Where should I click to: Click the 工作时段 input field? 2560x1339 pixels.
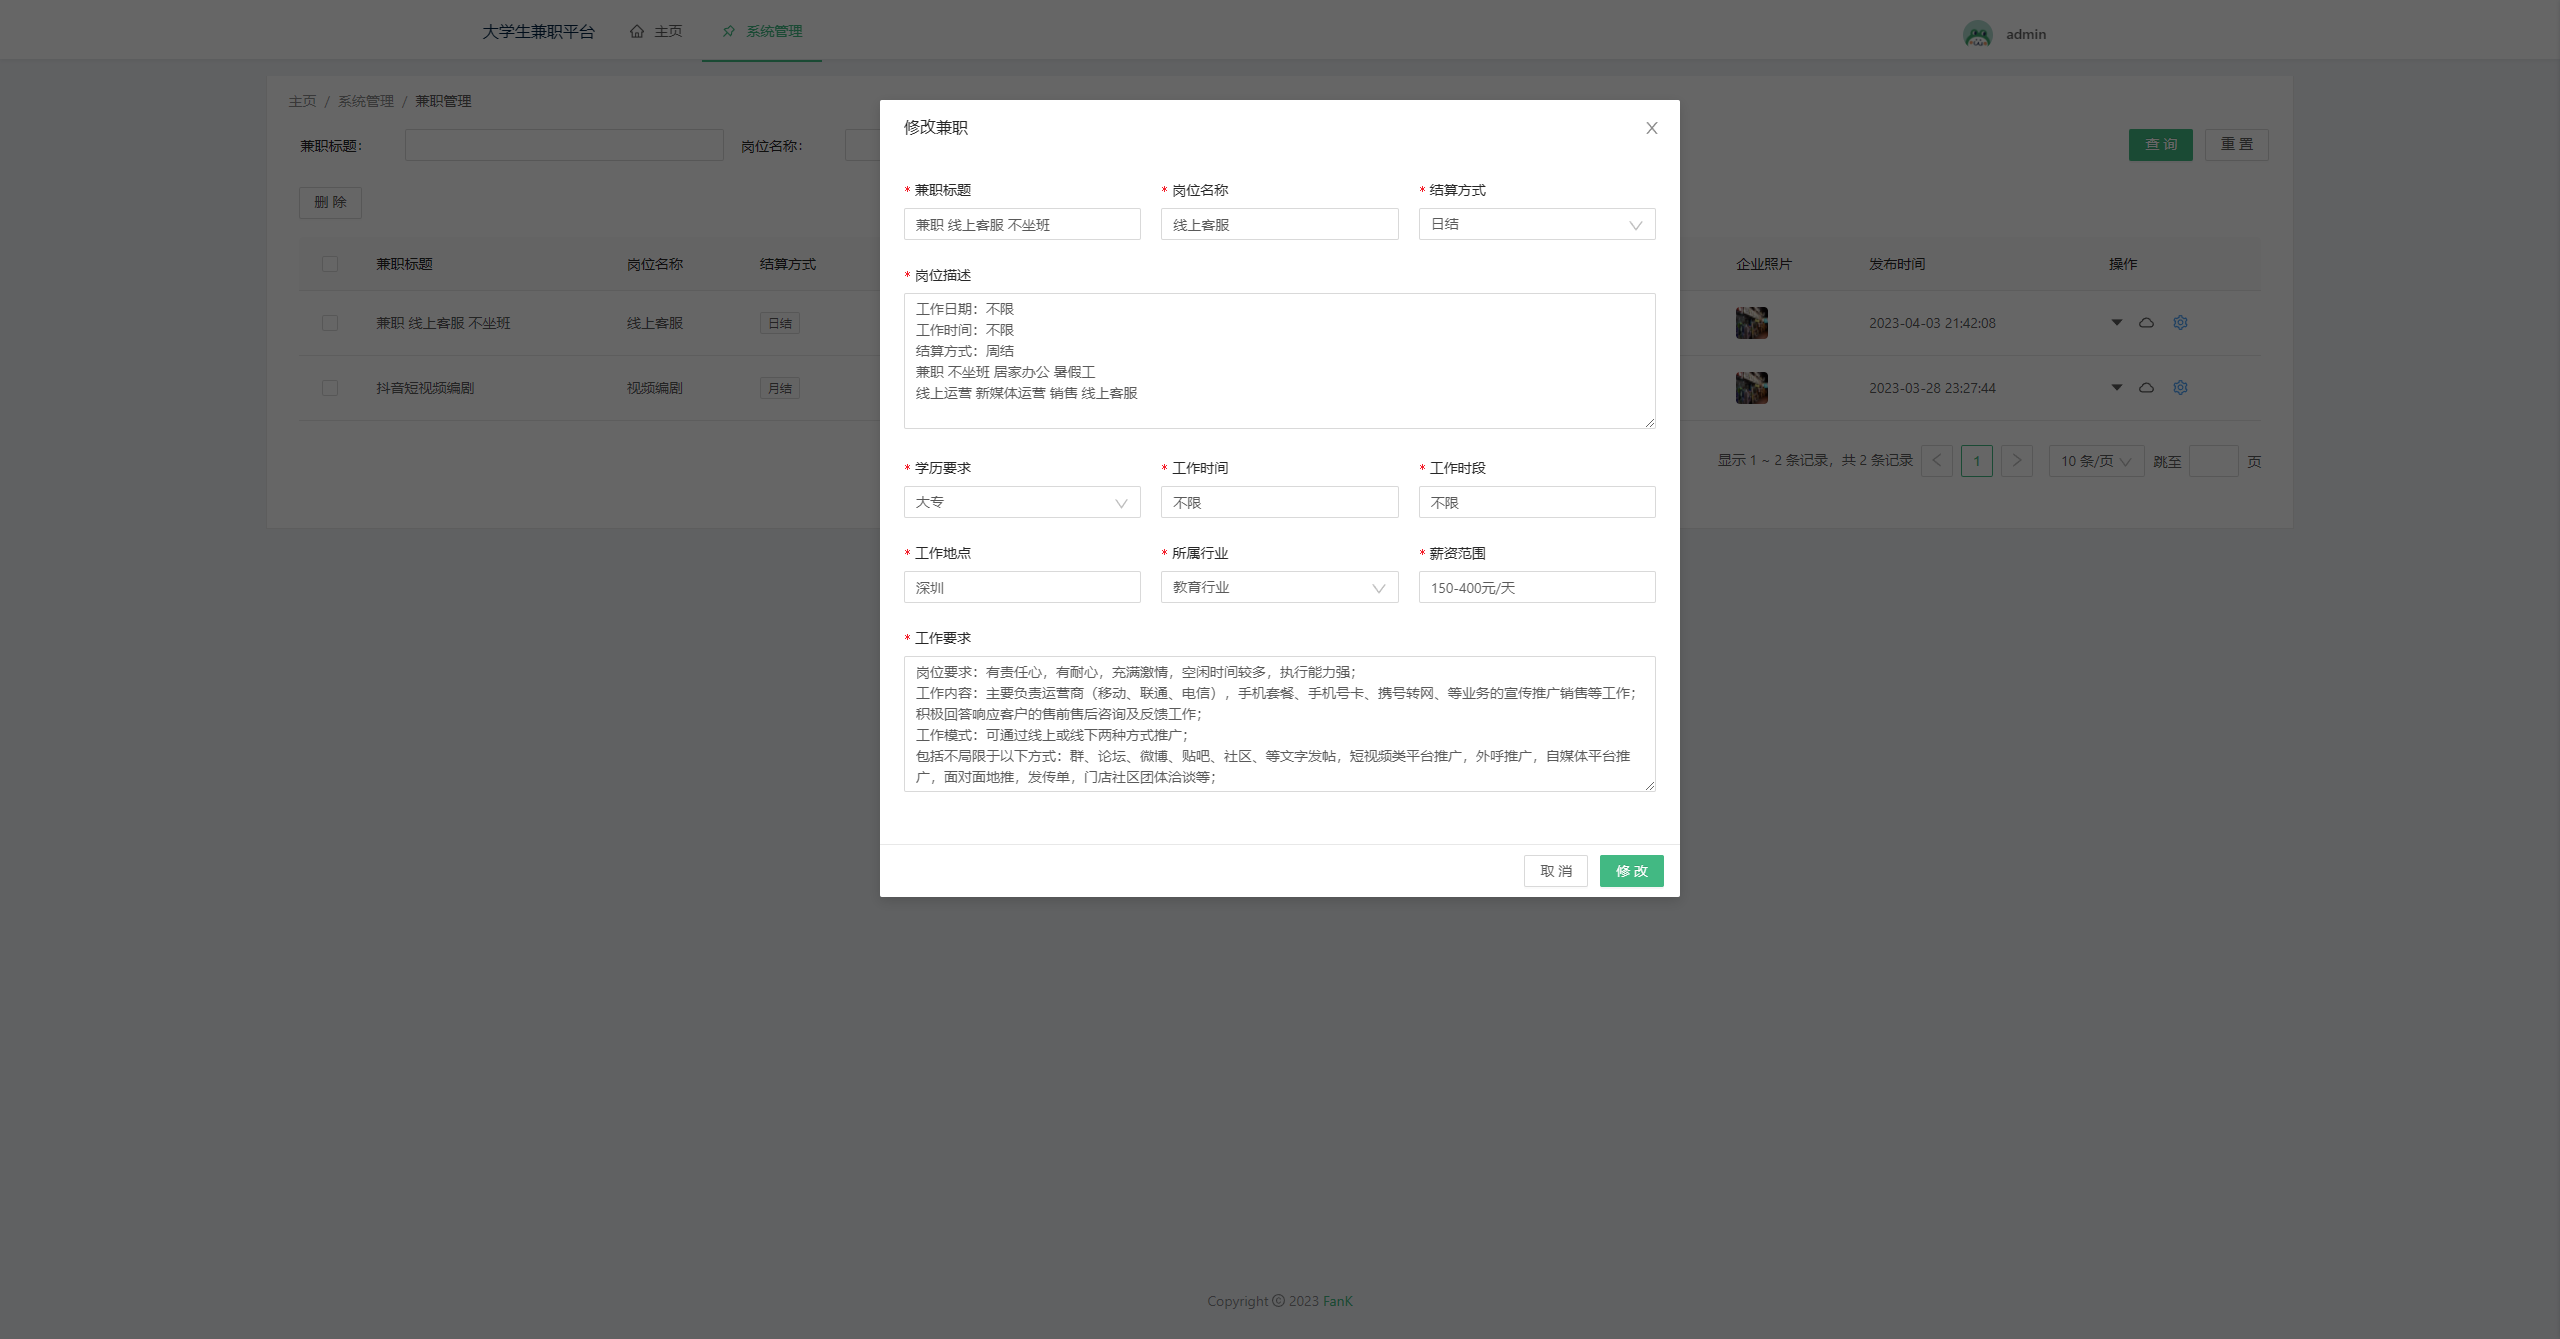(x=1536, y=502)
